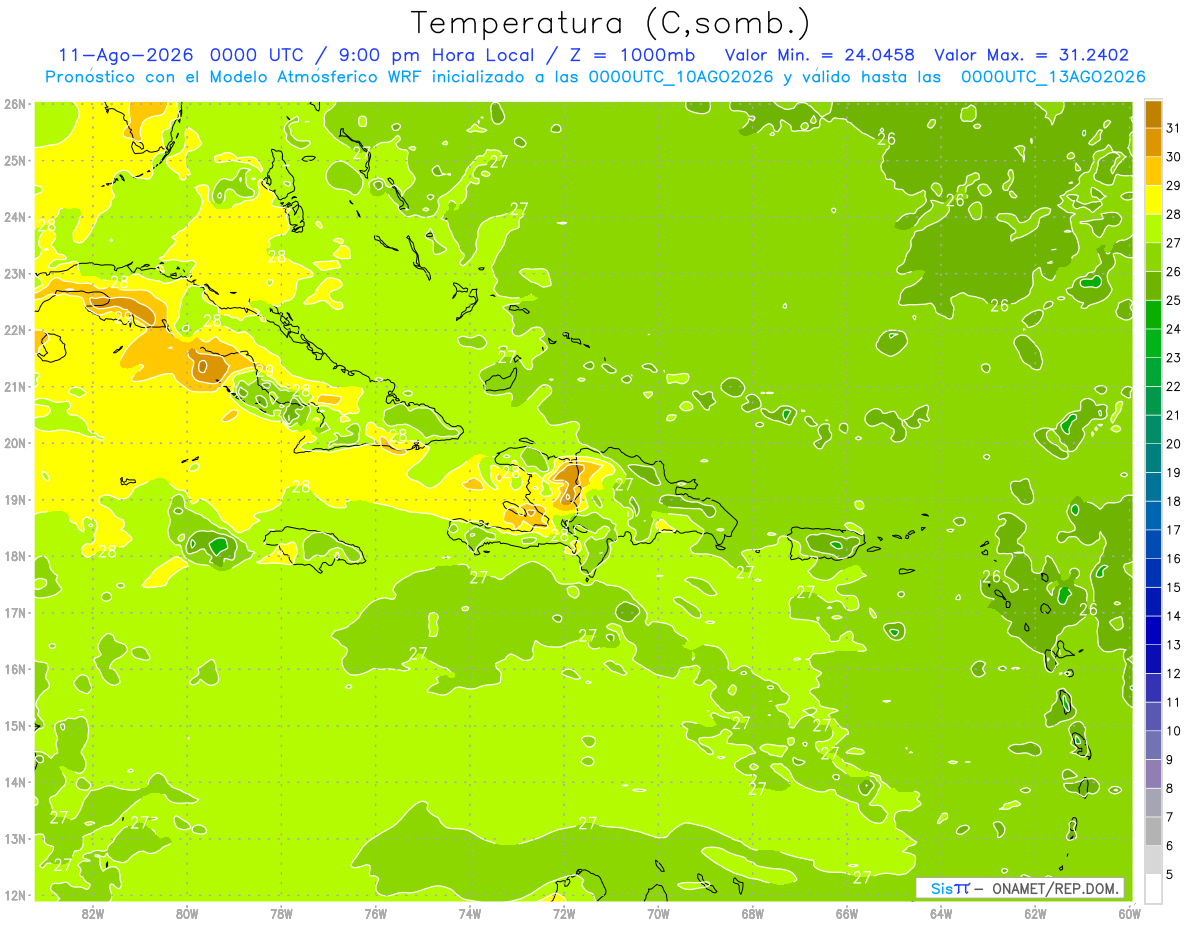This screenshot has height=927, width=1200.
Task: Click the 78W longitude axis label
Action: pyautogui.click(x=281, y=914)
